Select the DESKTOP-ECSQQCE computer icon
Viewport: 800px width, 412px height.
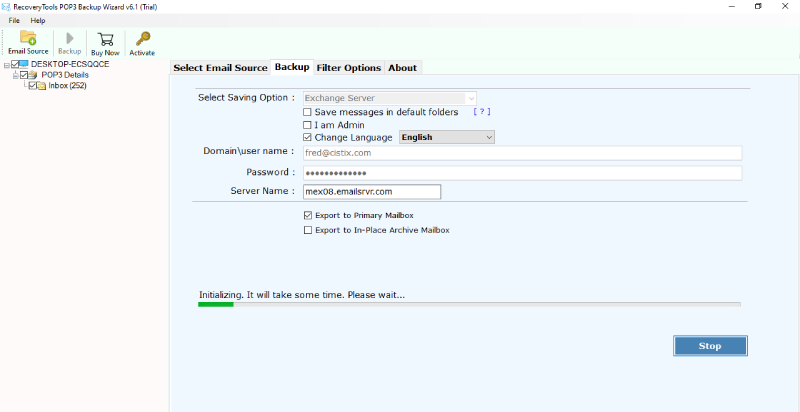24,64
